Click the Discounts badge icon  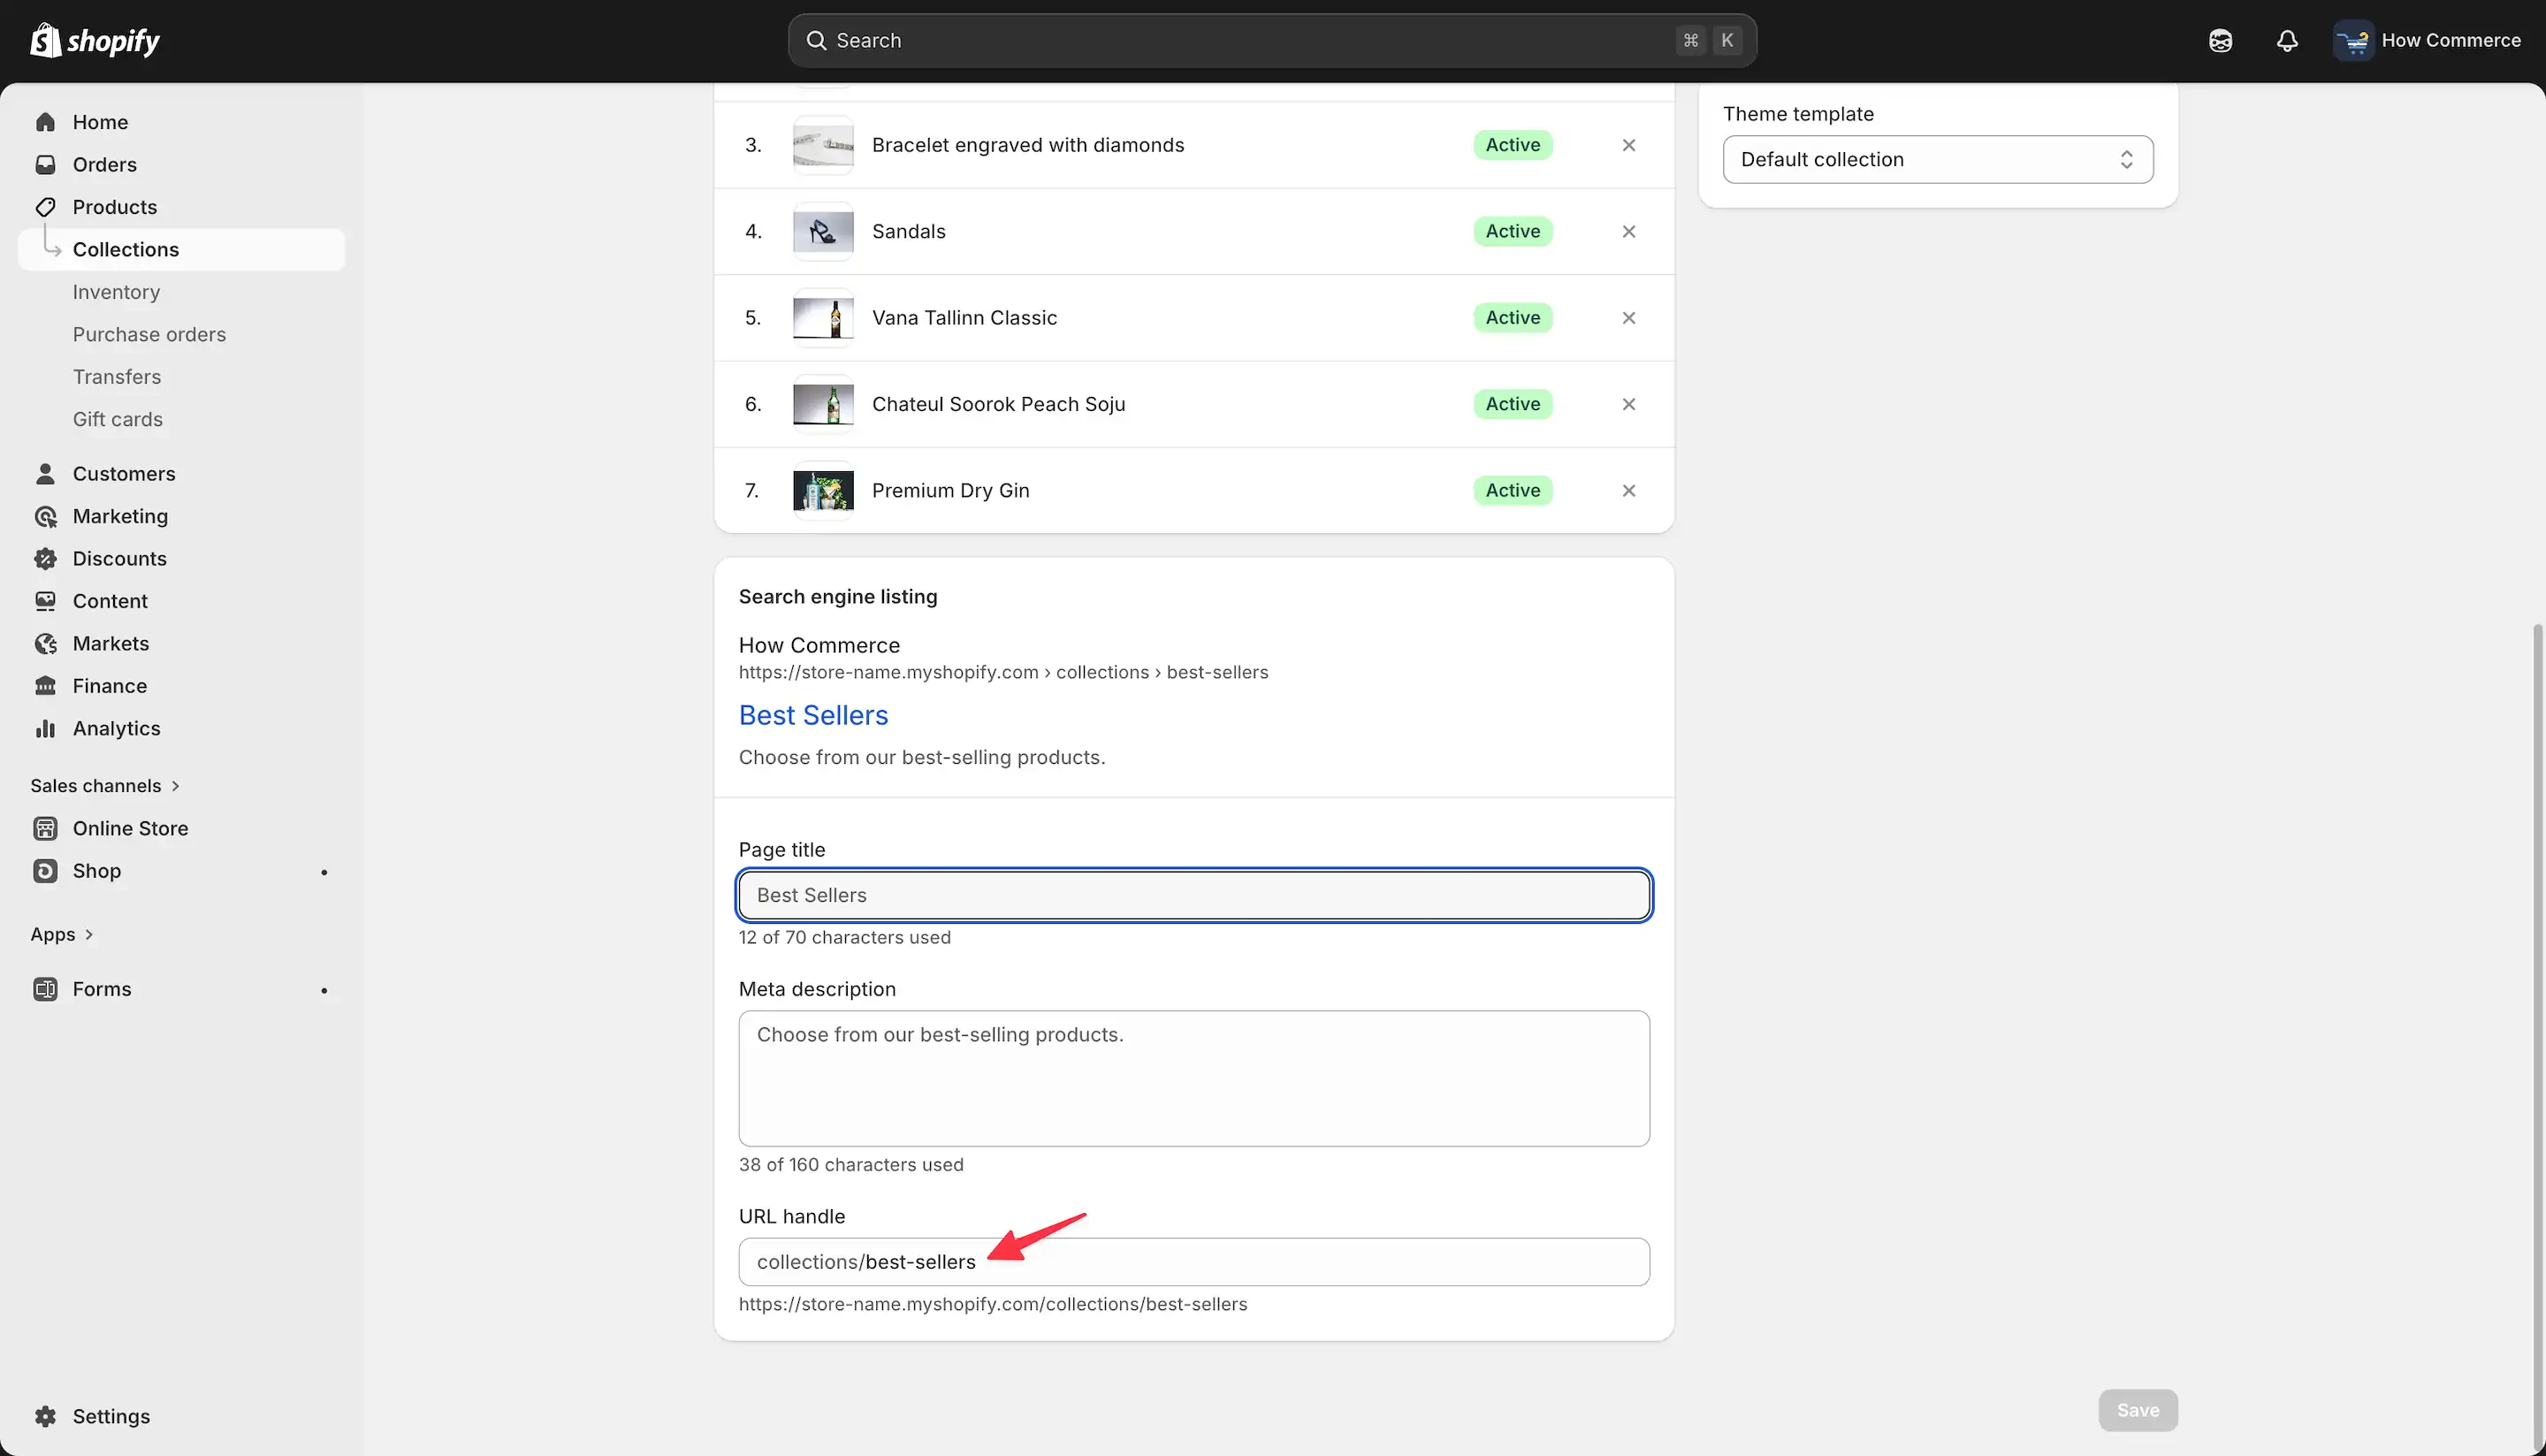(x=45, y=559)
